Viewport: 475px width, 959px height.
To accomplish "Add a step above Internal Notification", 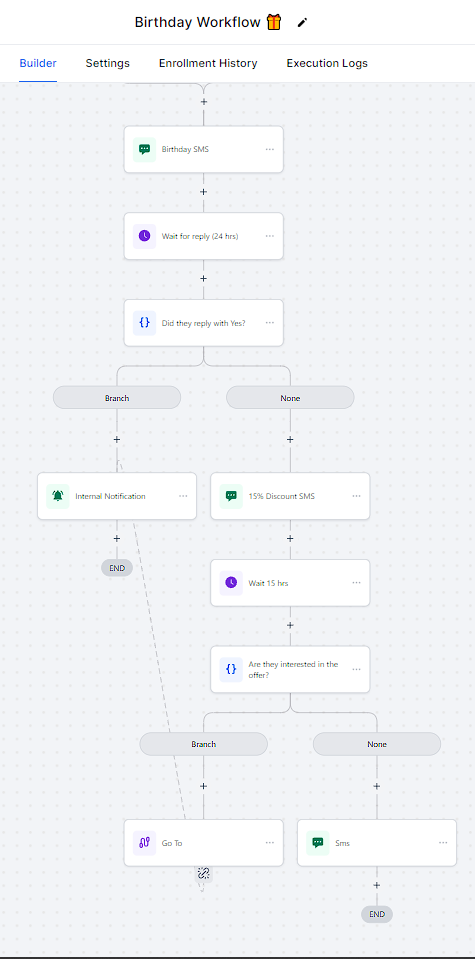I will tap(117, 440).
